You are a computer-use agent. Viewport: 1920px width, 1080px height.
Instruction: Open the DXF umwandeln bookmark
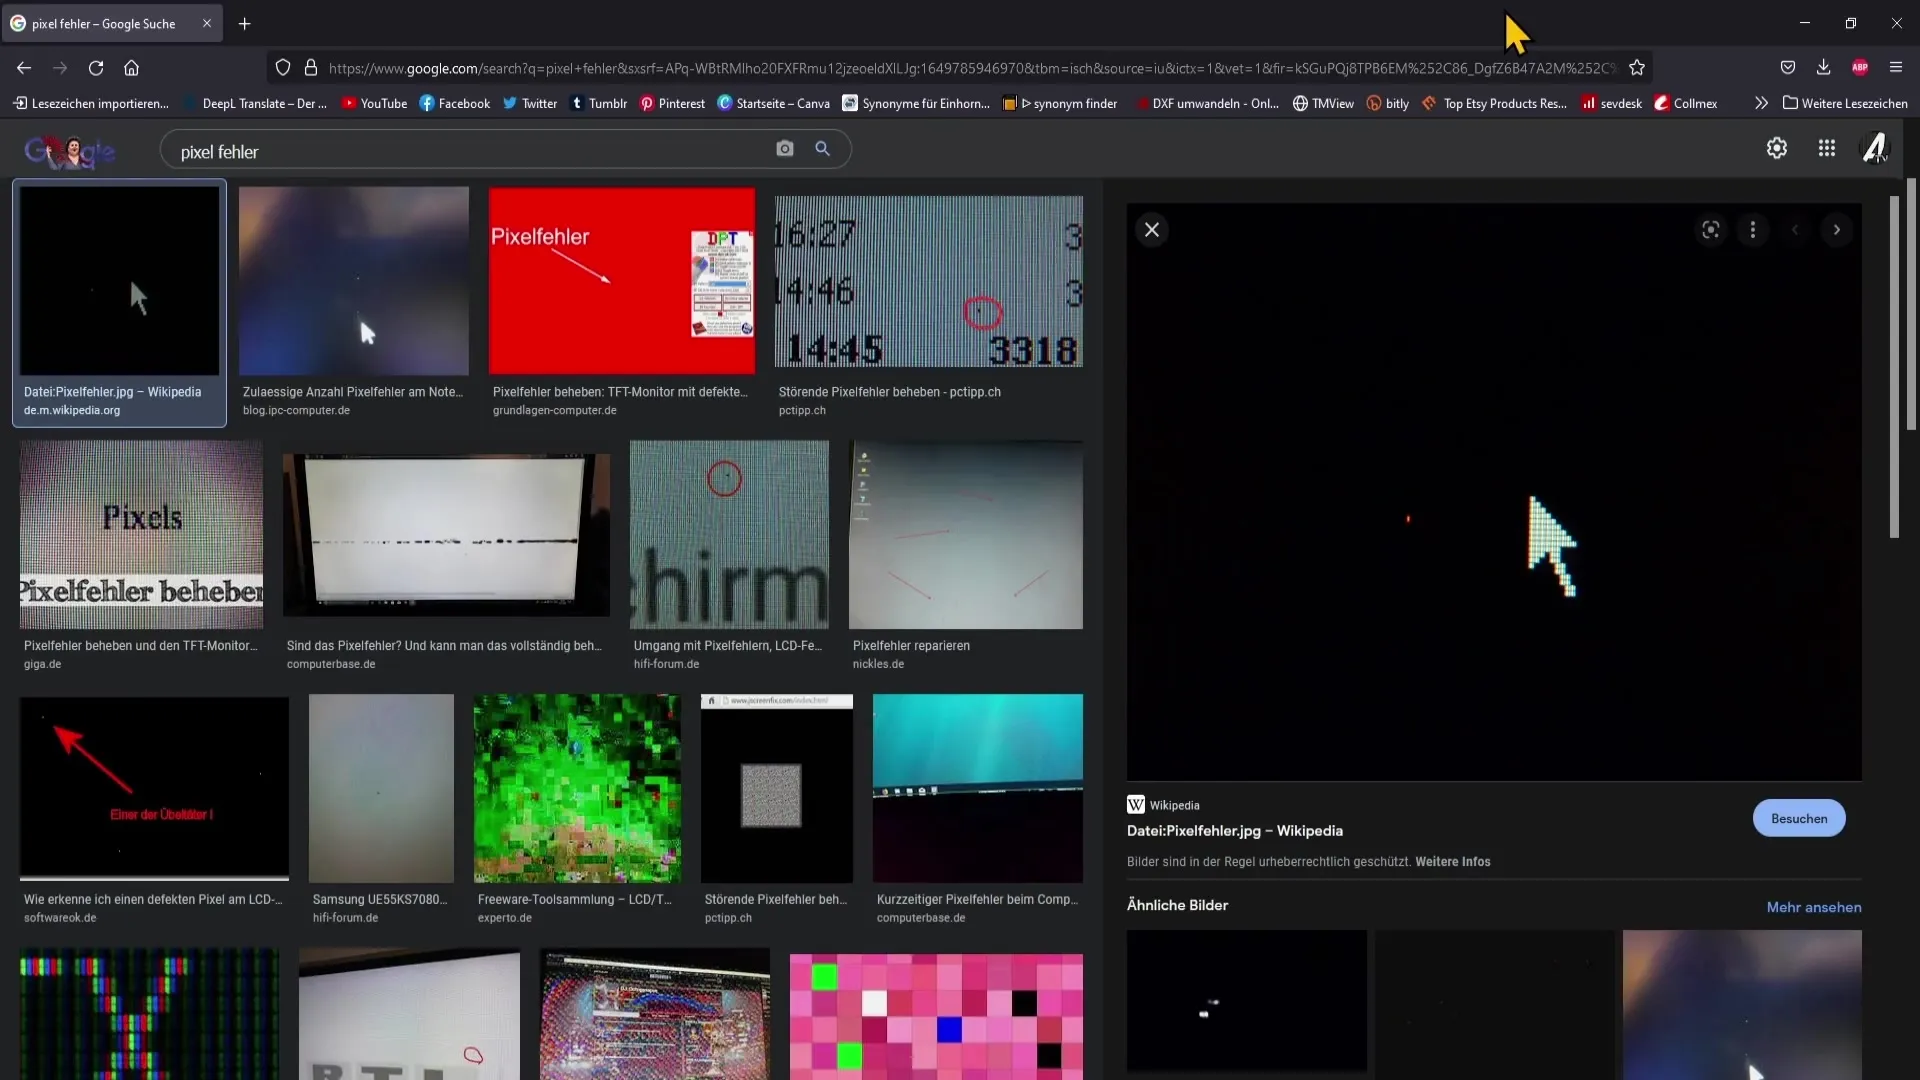click(x=1206, y=103)
